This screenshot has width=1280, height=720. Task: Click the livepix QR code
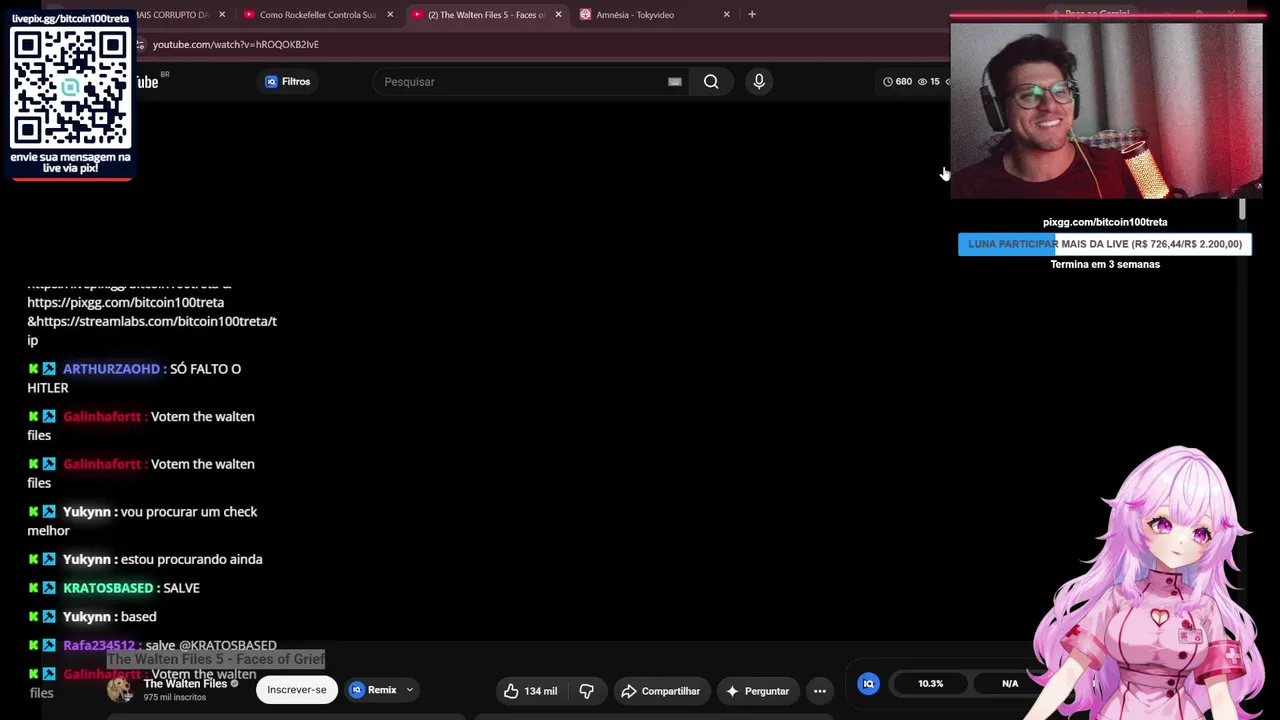(x=71, y=88)
